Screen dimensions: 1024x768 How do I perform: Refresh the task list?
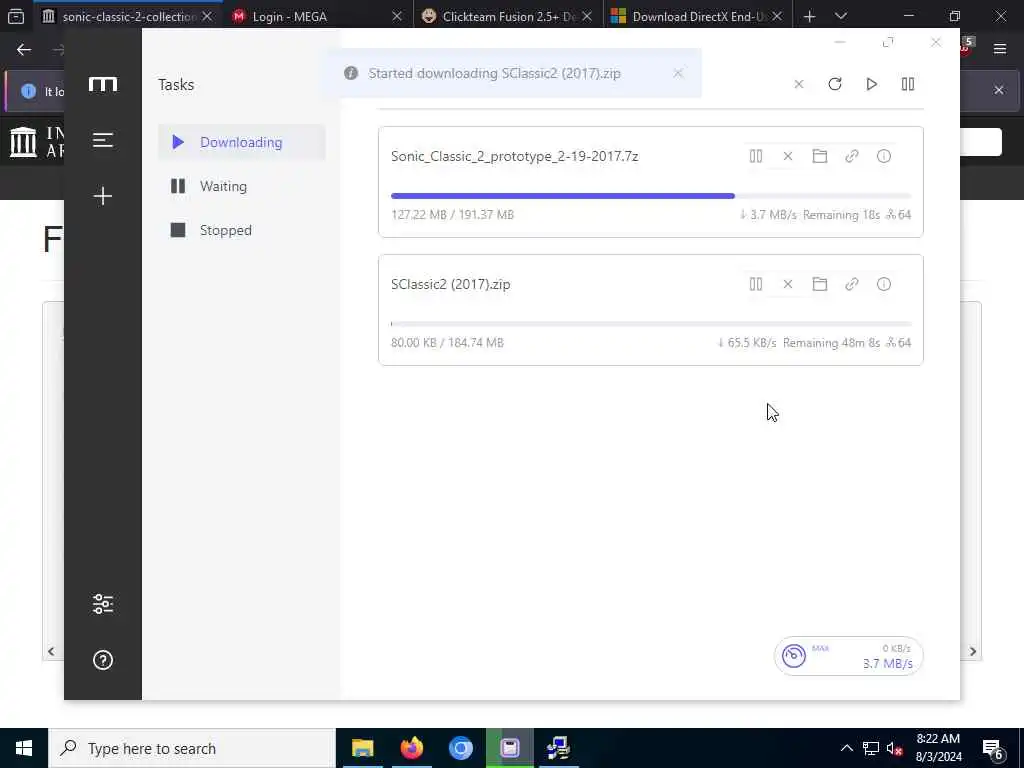coord(835,84)
